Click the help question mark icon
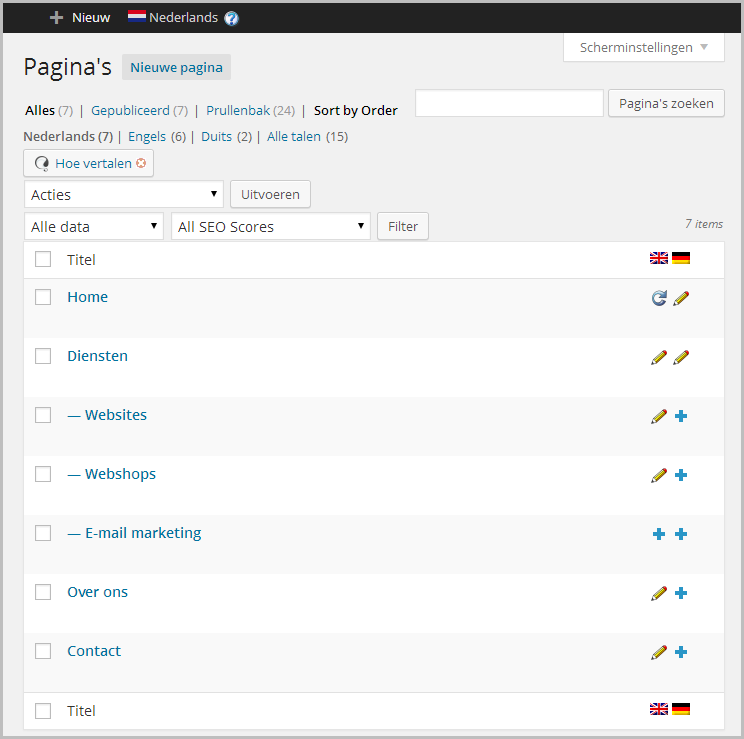The image size is (744, 739). pos(231,18)
